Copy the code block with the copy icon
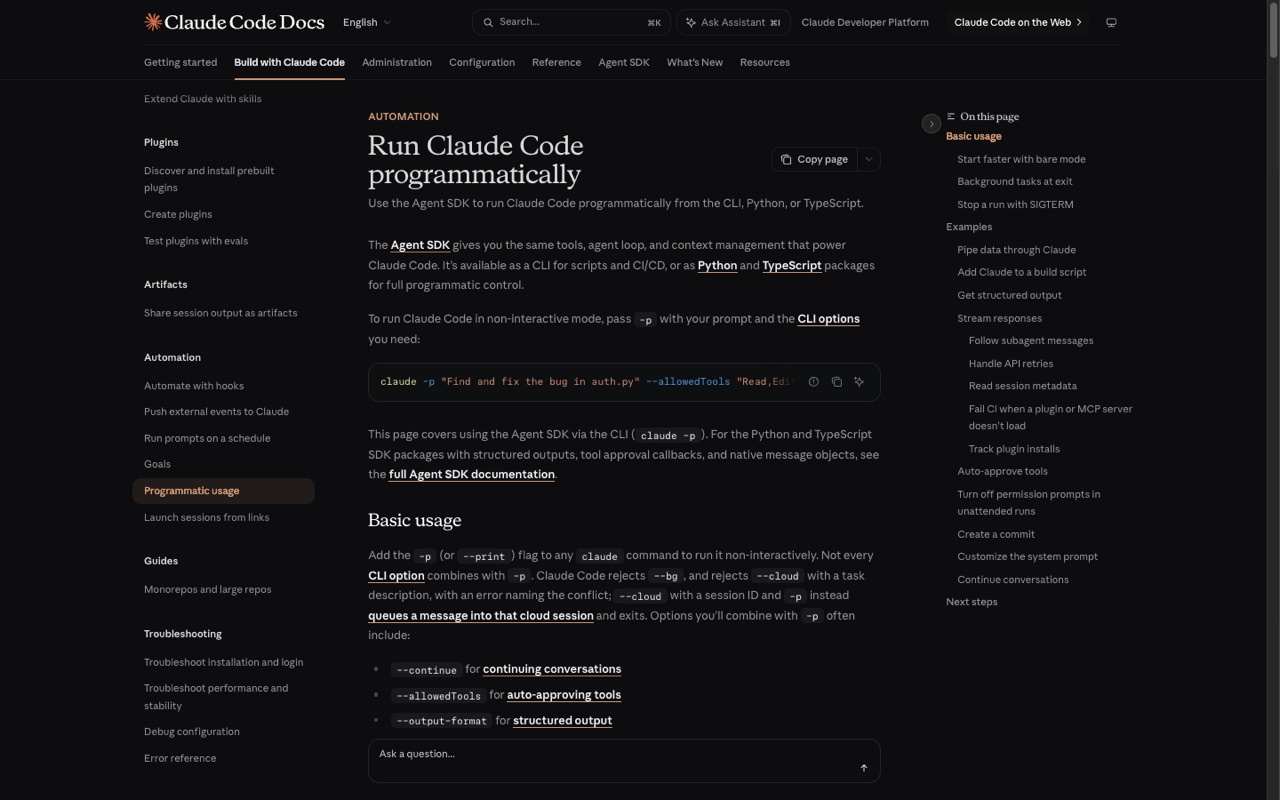The image size is (1280, 800). point(836,382)
